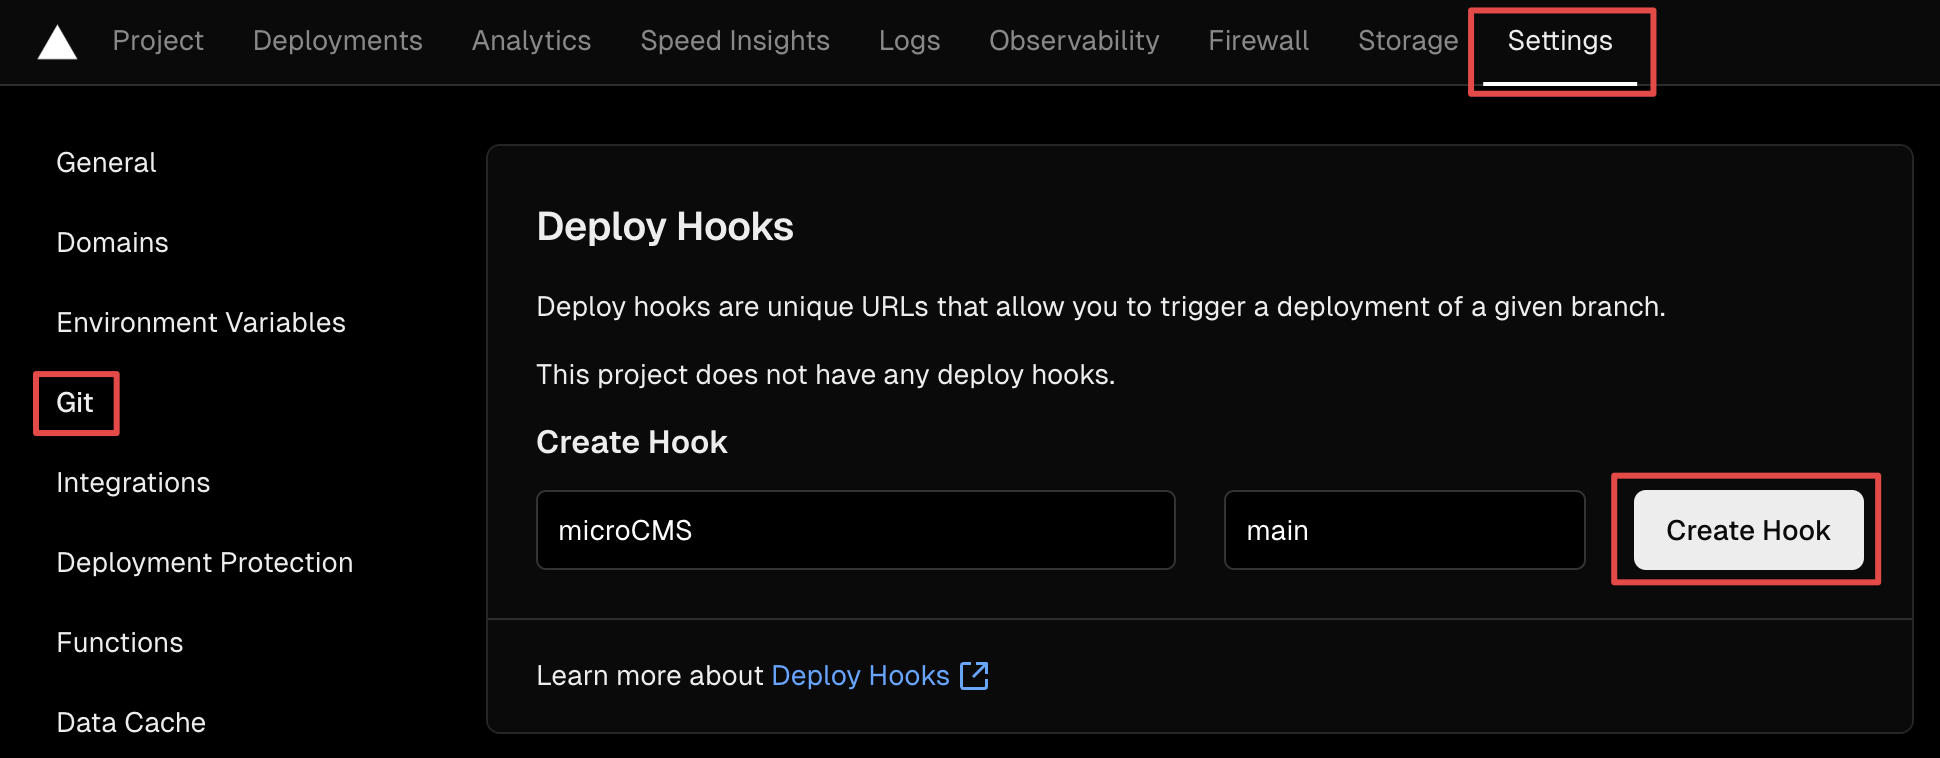Open Deployment Protection settings
1940x758 pixels.
point(205,563)
